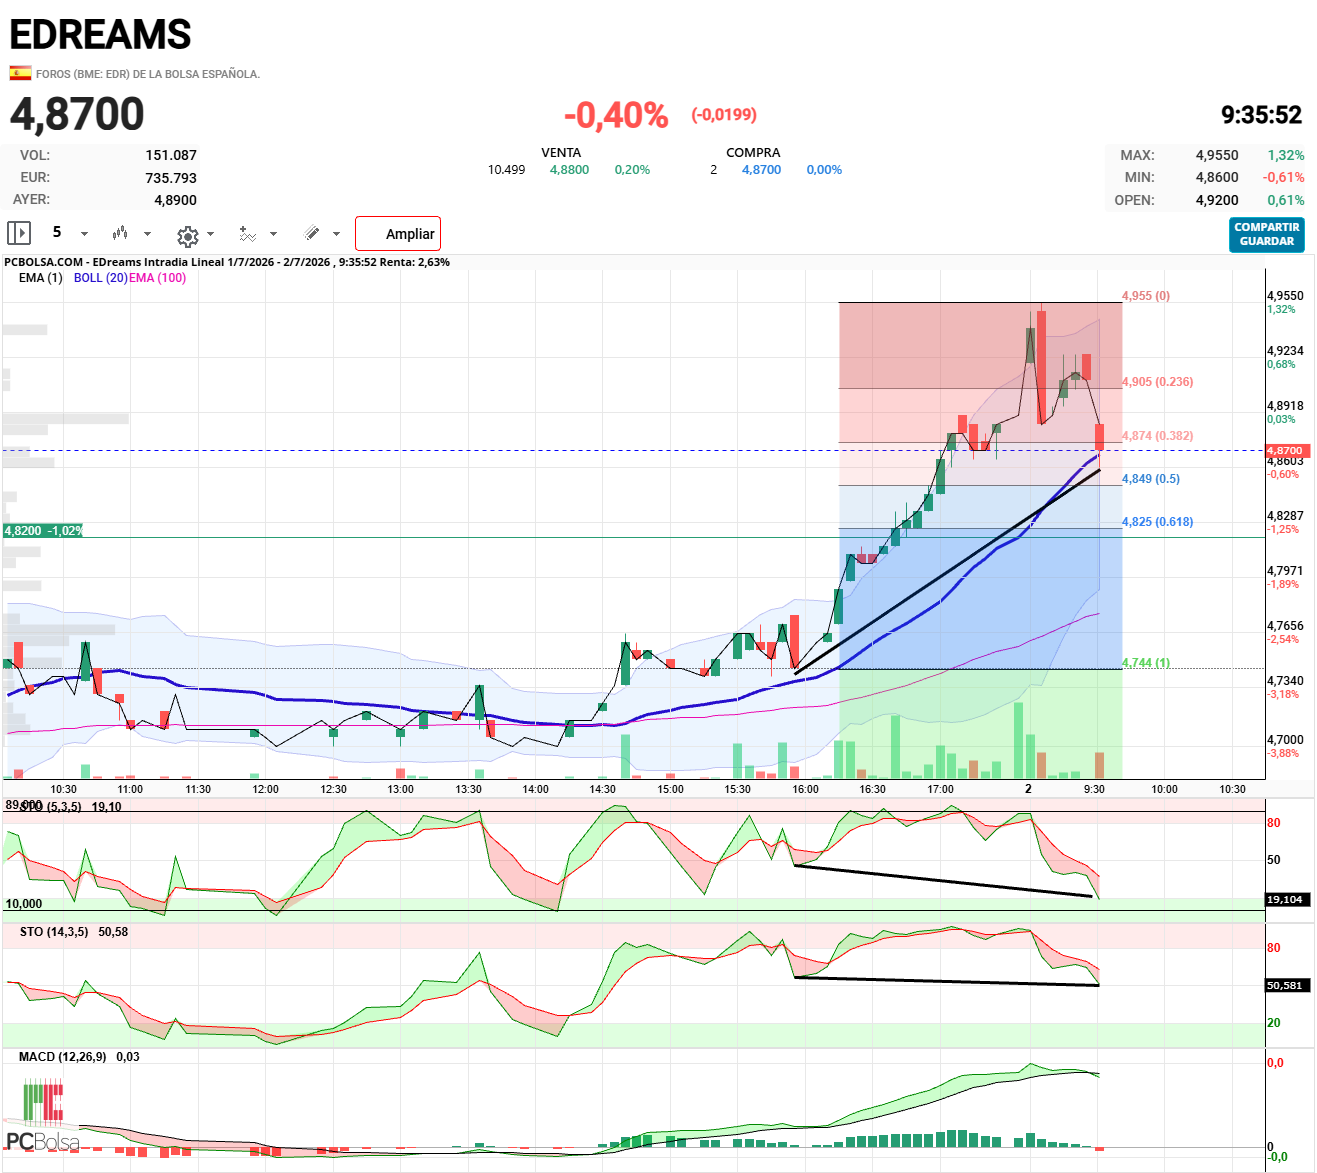Screen dimensions: 1317x1173
Task: Open the add indicator line icon
Action: coord(248,233)
